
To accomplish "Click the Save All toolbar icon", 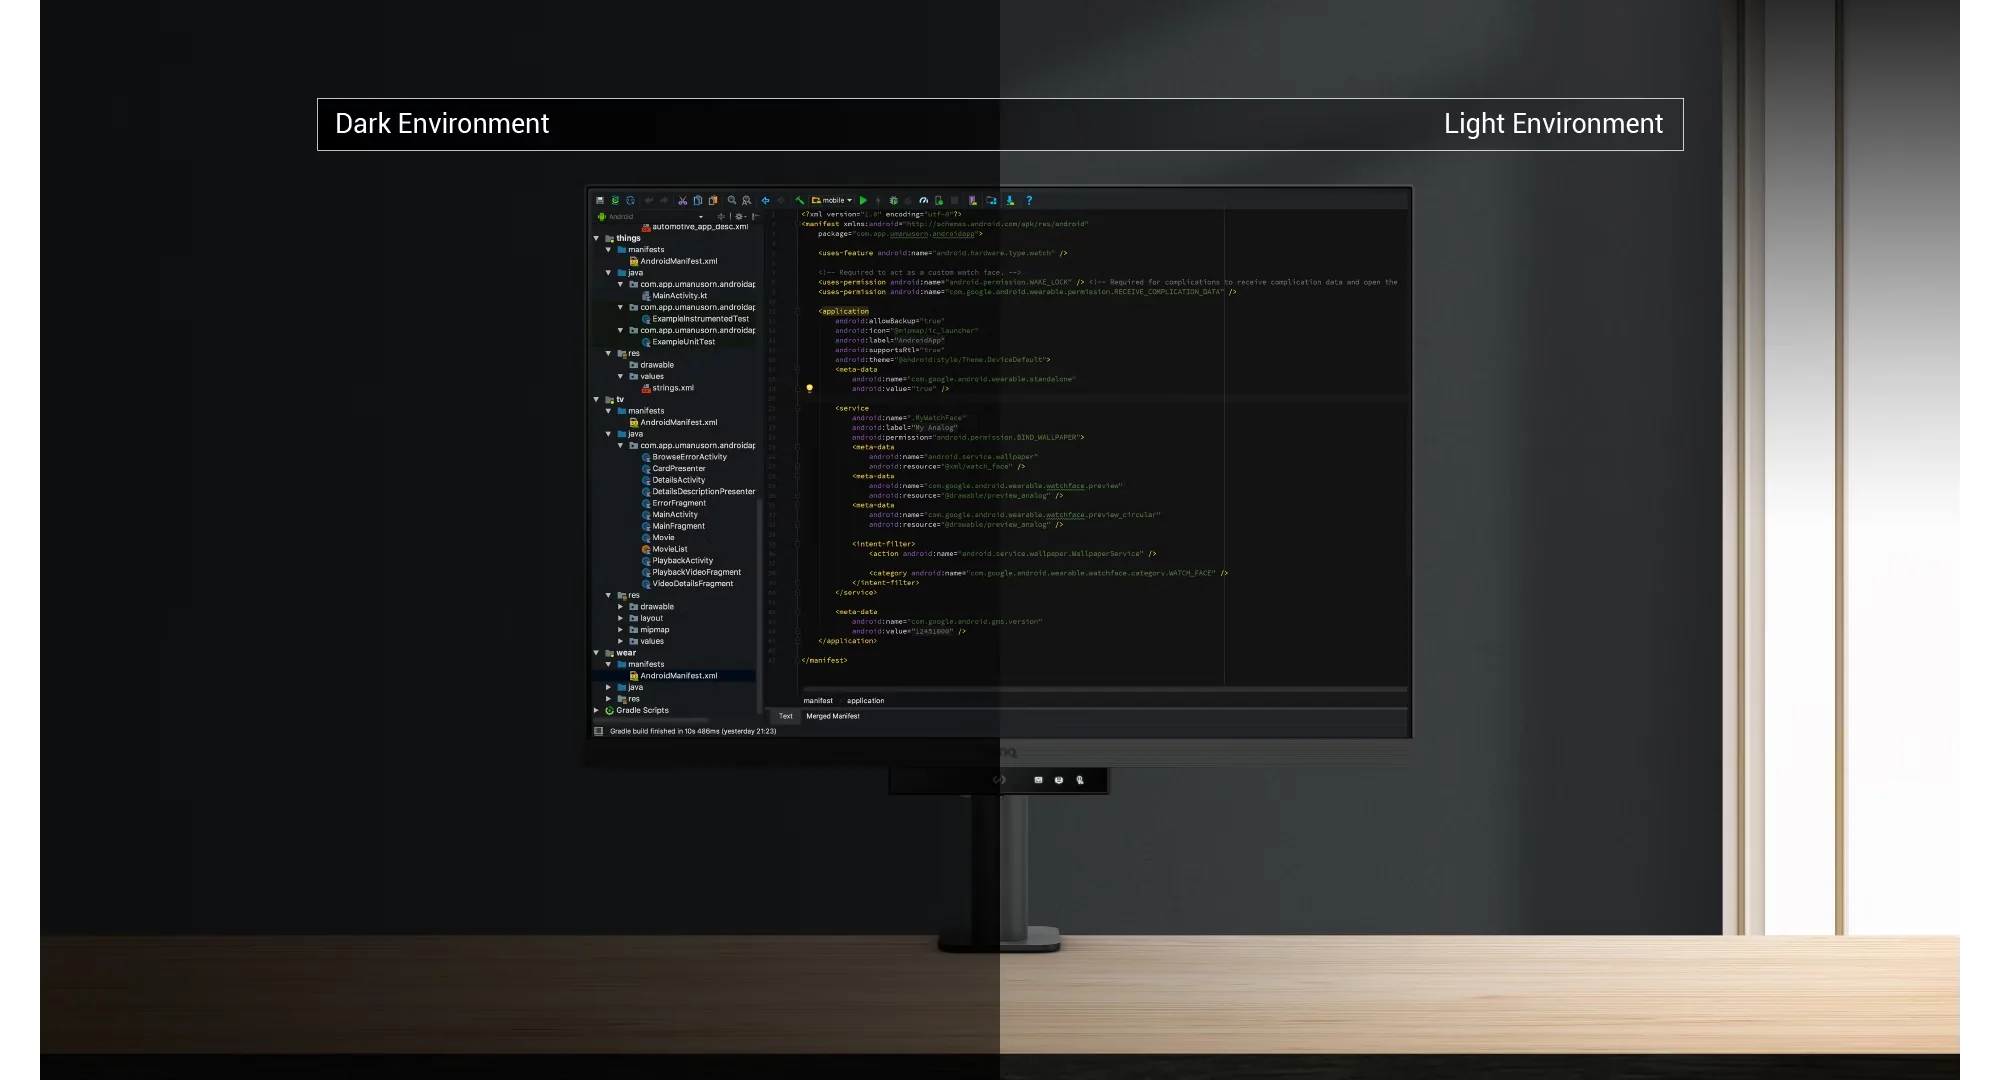I will coord(600,200).
